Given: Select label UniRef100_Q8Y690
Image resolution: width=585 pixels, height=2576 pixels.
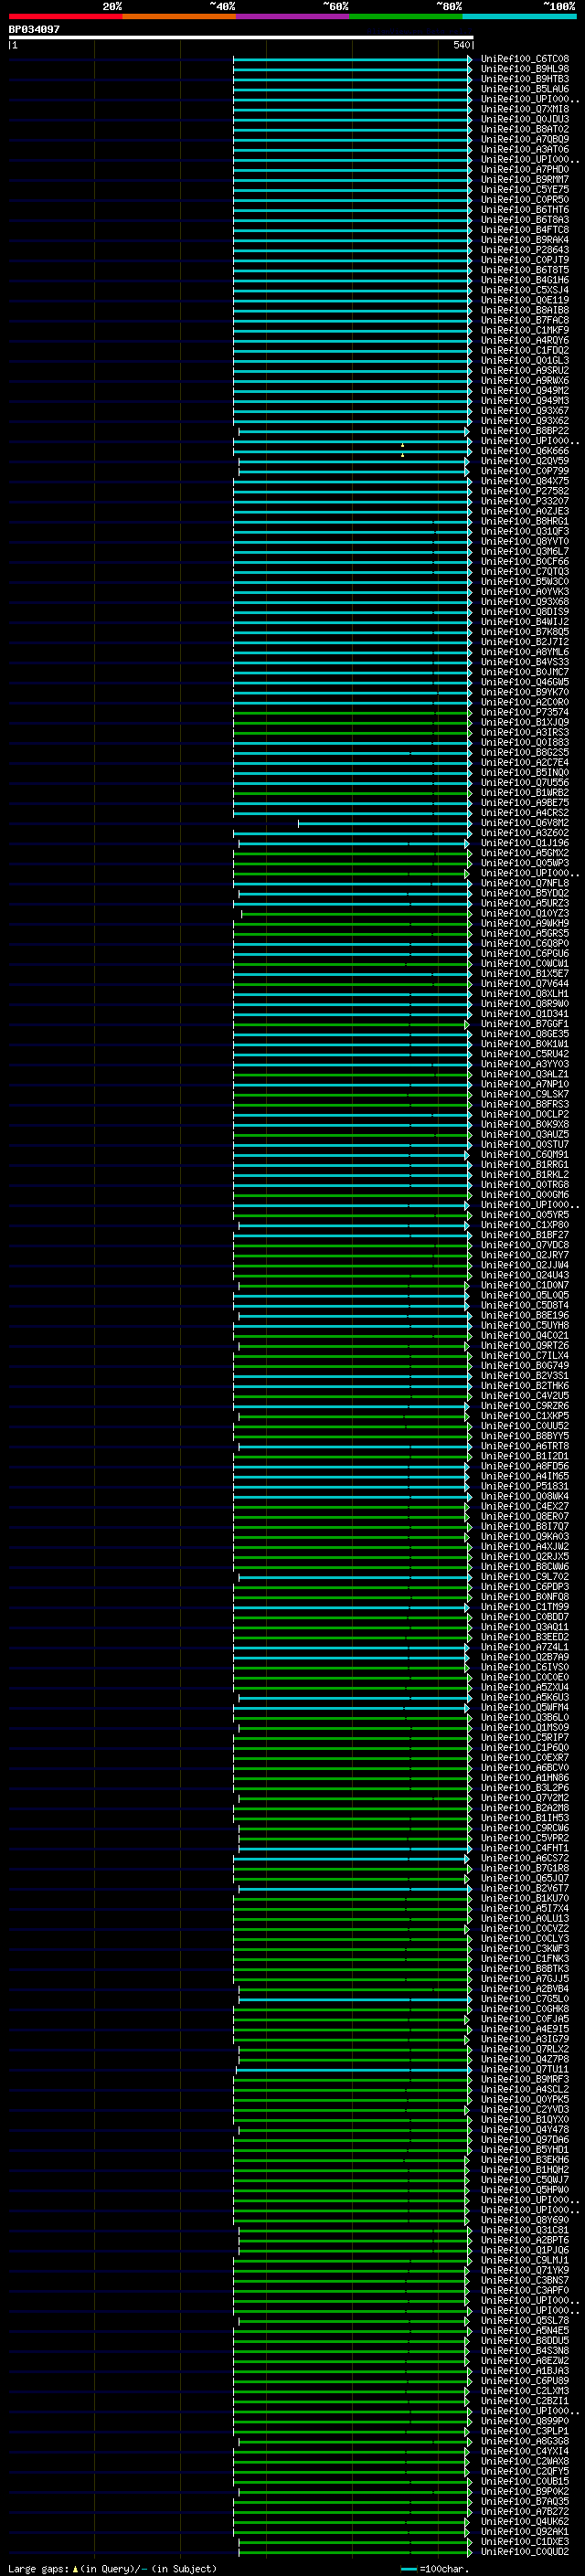Looking at the screenshot, I should (524, 2220).
